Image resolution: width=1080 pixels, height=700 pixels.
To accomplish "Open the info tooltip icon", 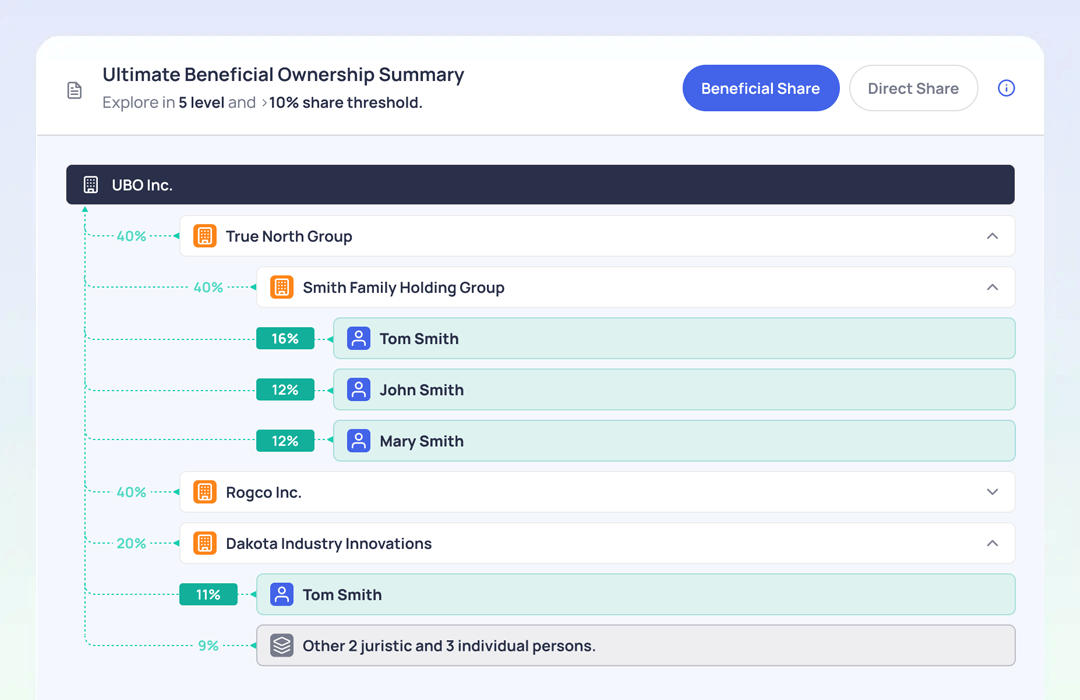I will point(1006,88).
